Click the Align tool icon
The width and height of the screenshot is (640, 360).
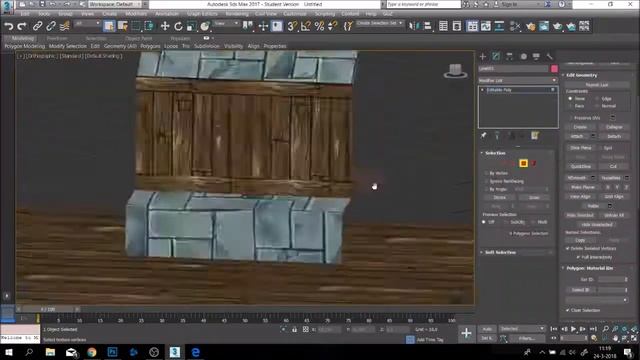(427, 26)
